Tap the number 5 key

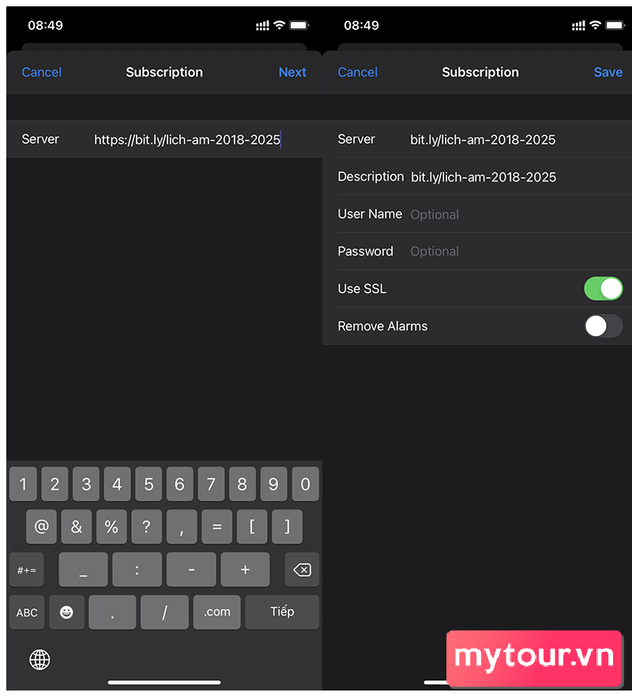149,484
